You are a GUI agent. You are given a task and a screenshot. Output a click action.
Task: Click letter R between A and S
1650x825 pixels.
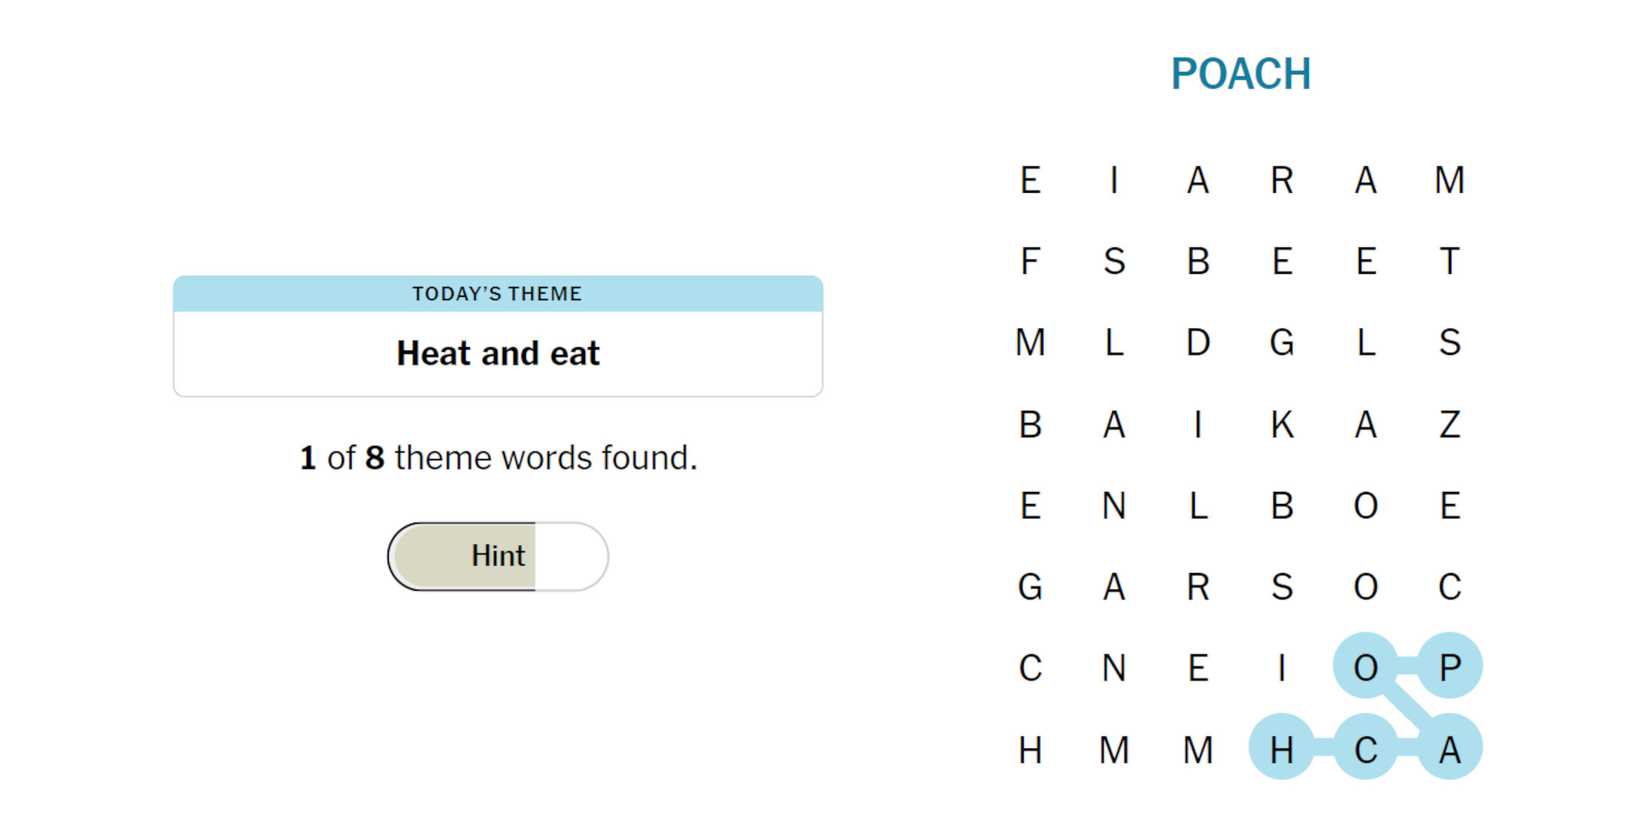1198,587
